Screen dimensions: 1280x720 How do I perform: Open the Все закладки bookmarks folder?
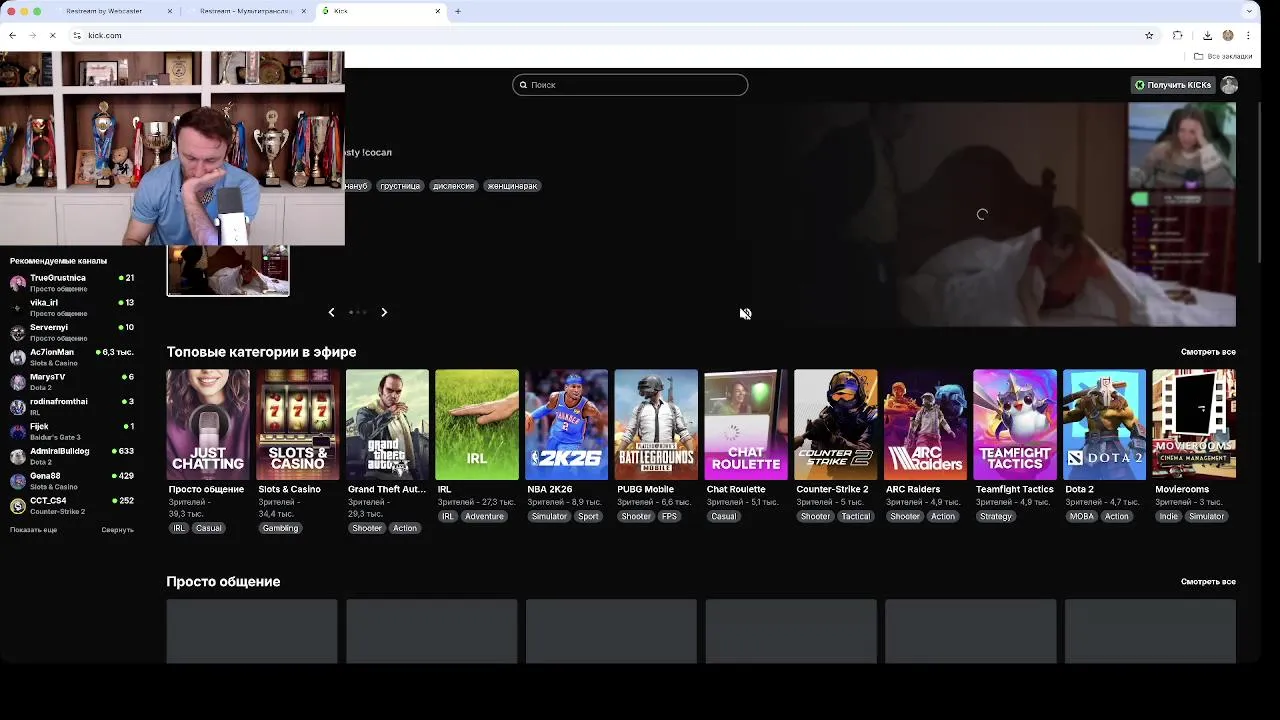[1222, 56]
